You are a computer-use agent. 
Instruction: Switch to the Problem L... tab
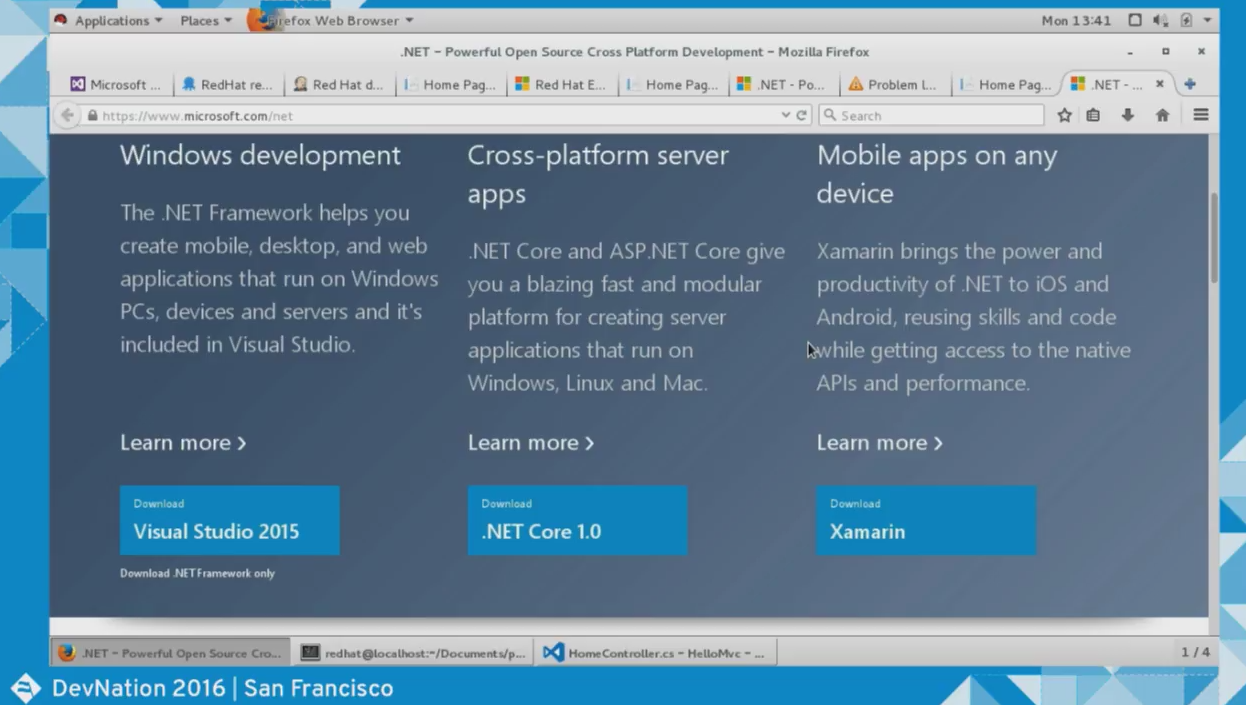tap(892, 85)
